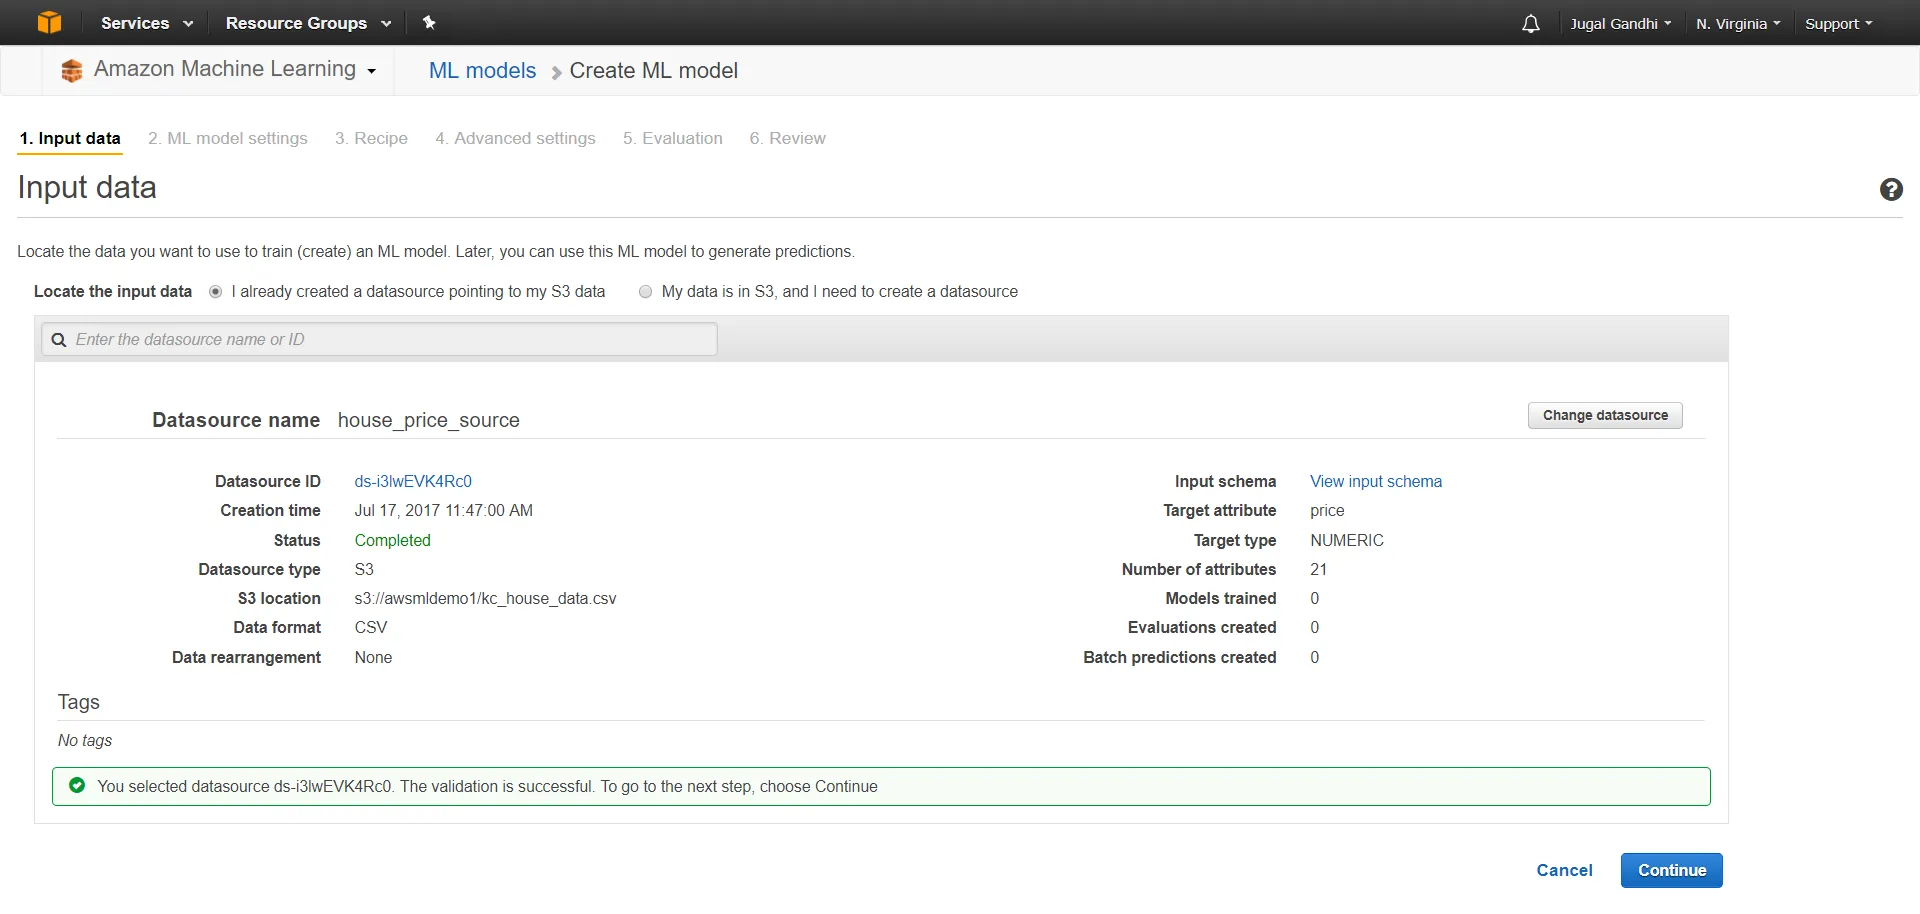This screenshot has height=914, width=1920.
Task: Click the search magnifier icon in datasource field
Action: [59, 340]
